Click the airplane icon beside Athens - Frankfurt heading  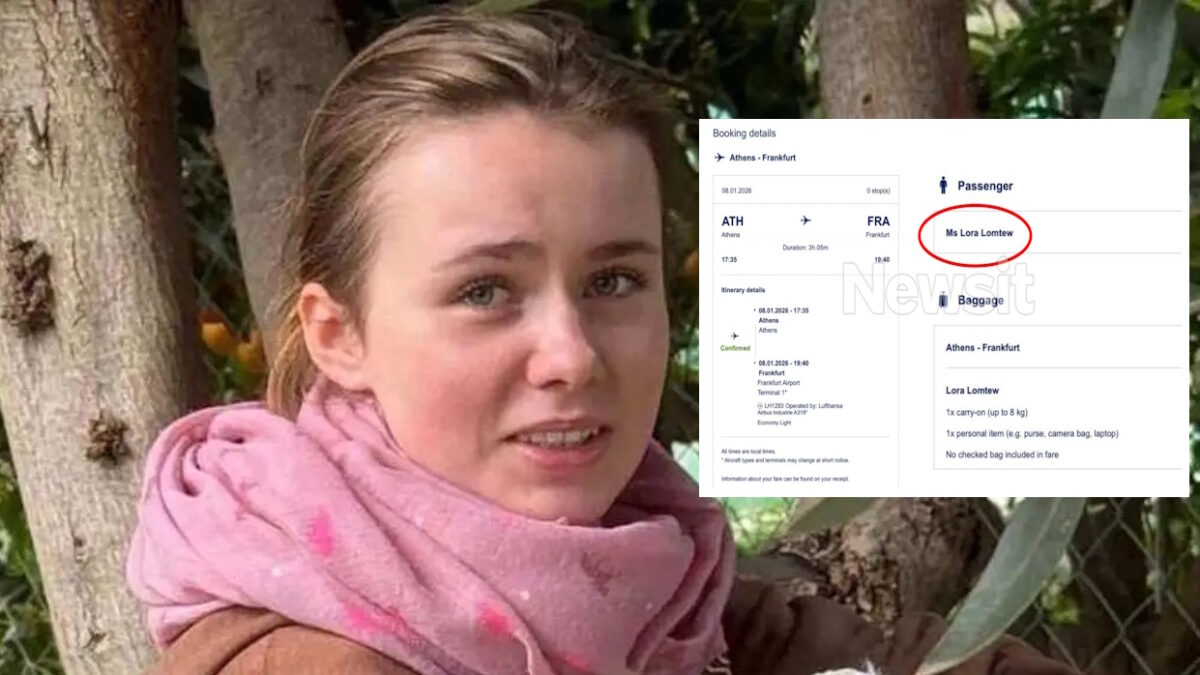pos(719,158)
